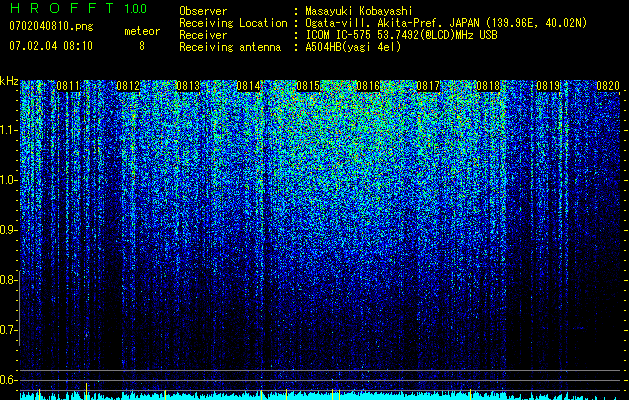Click the 0.8 kHz frequency label
The image size is (629, 400).
click(8, 280)
